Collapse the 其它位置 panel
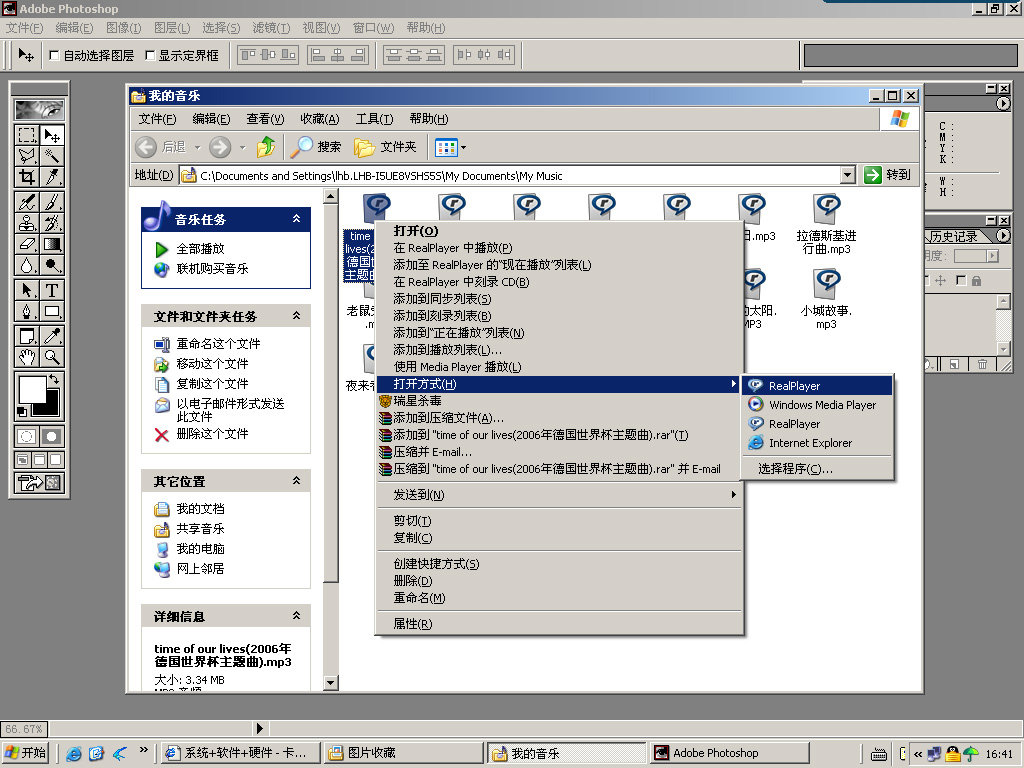The width and height of the screenshot is (1024, 768). (296, 481)
